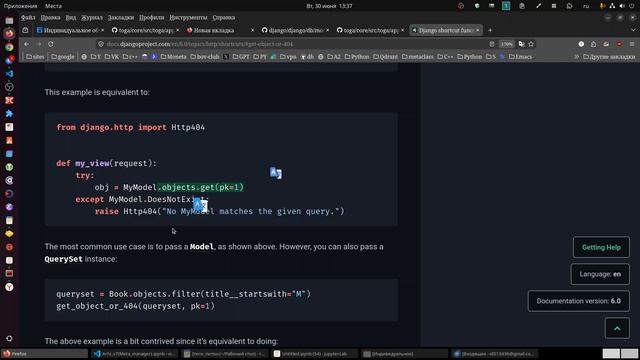The width and height of the screenshot is (640, 360).
Task: Launch Chrome from the left dock
Action: (x=9, y=47)
